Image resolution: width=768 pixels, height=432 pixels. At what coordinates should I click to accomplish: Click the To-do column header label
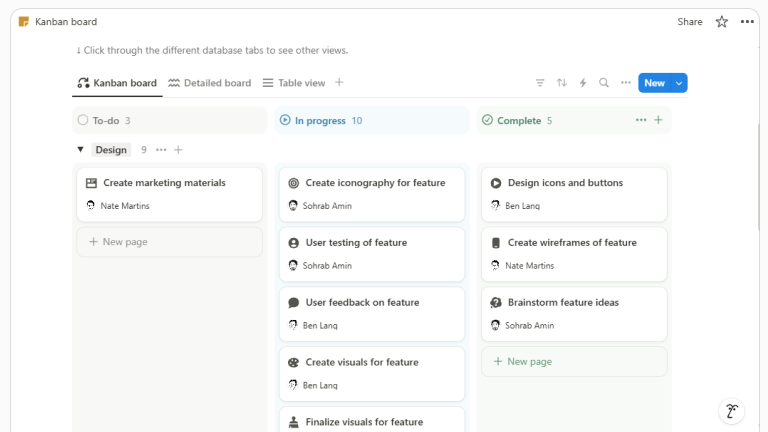coord(106,120)
